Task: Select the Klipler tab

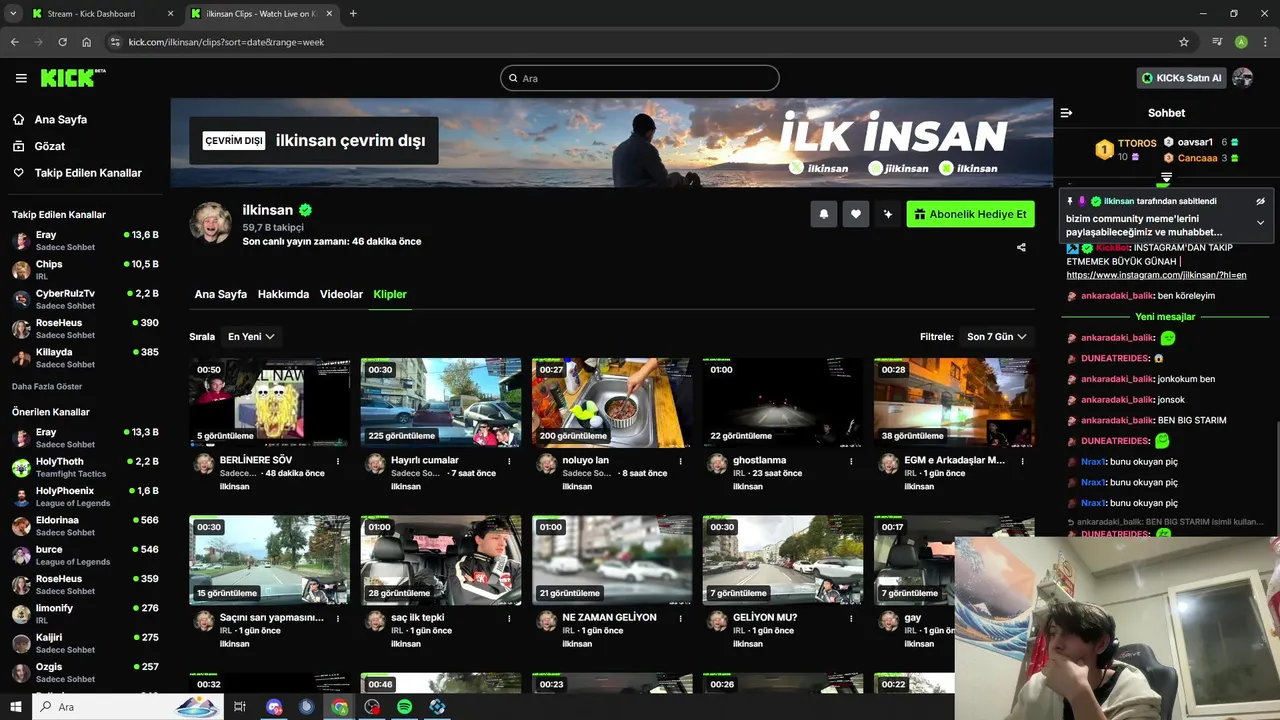Action: tap(390, 294)
